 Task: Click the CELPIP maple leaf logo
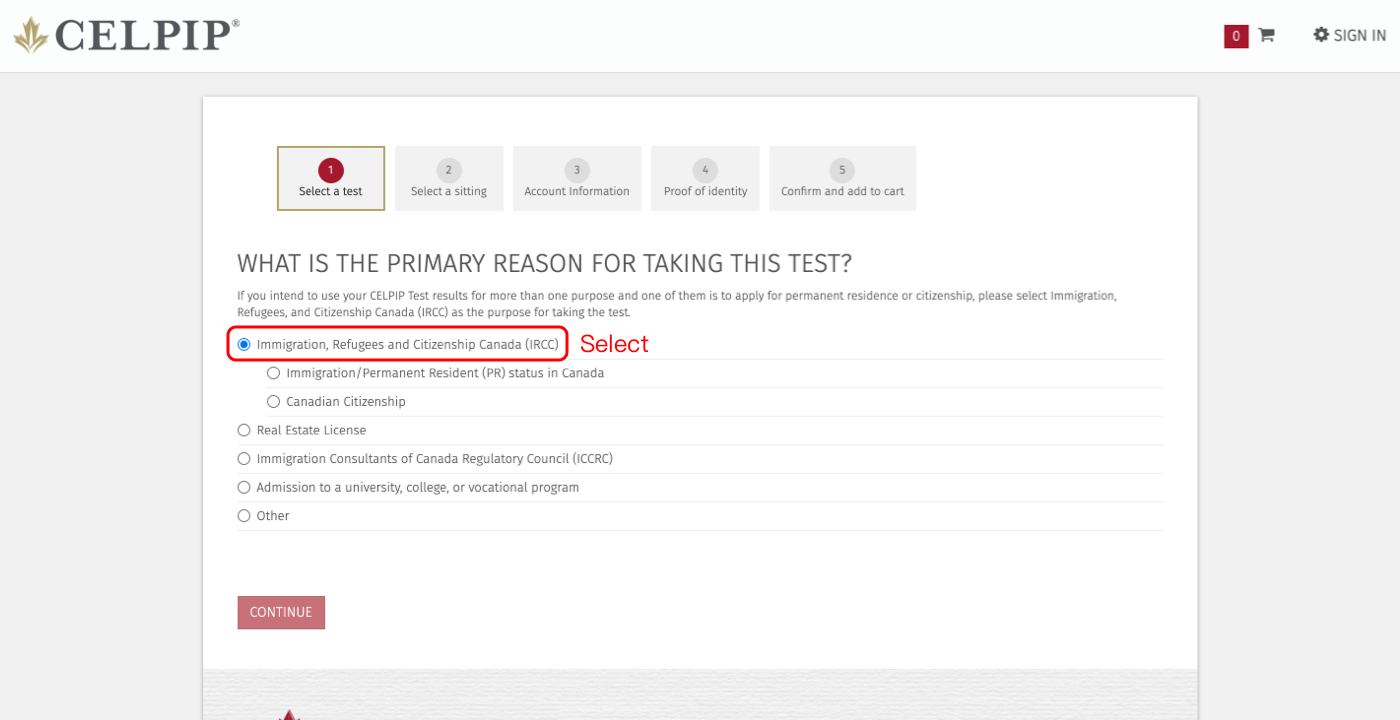(x=31, y=35)
